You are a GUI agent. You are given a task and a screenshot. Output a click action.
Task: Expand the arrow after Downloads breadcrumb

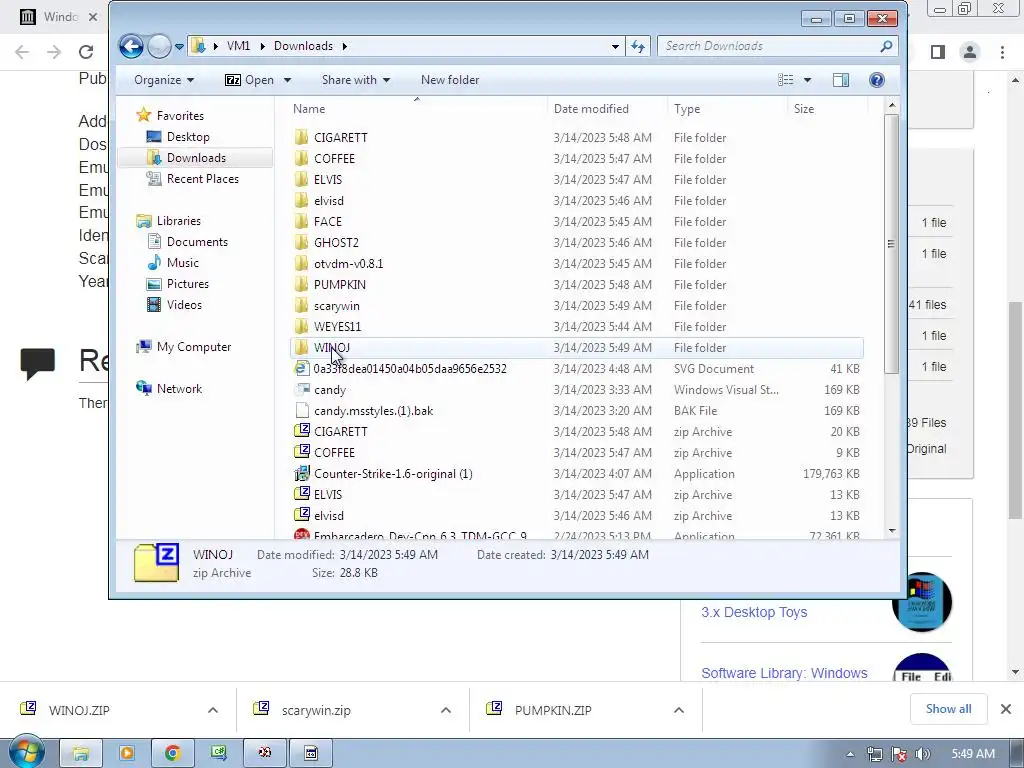tap(344, 46)
